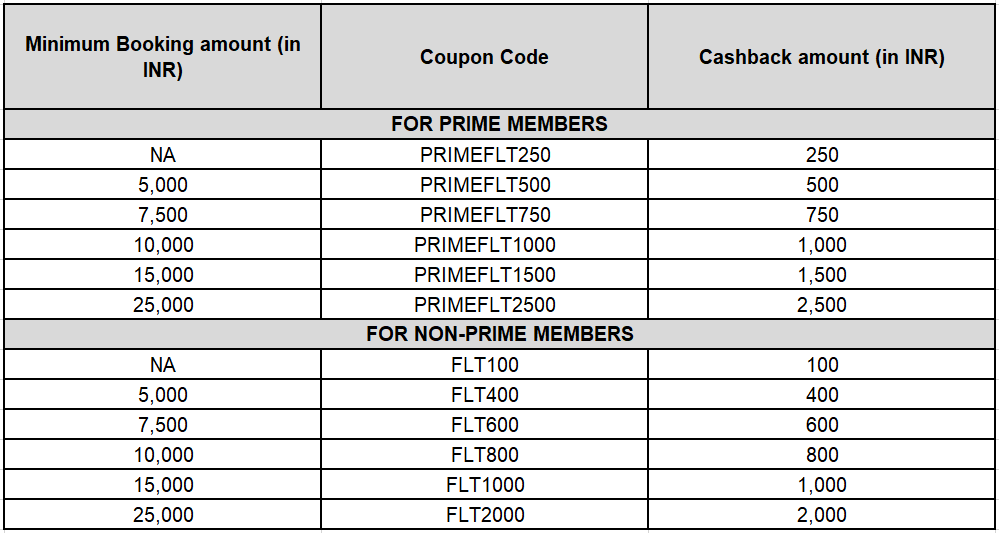Select the PRIMEFLT1000 coupon code cell
This screenshot has width=999, height=533.
click(x=485, y=245)
